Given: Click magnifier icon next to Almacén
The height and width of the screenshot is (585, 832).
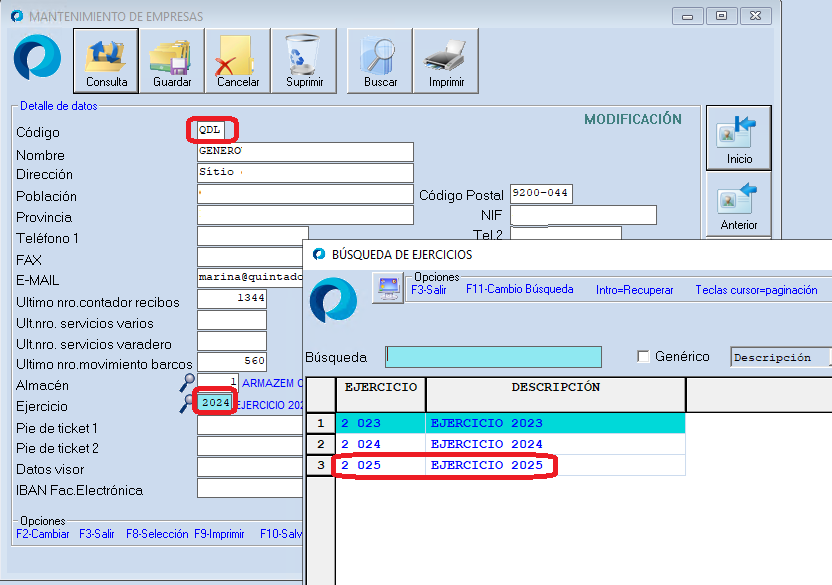Looking at the screenshot, I should 187,383.
